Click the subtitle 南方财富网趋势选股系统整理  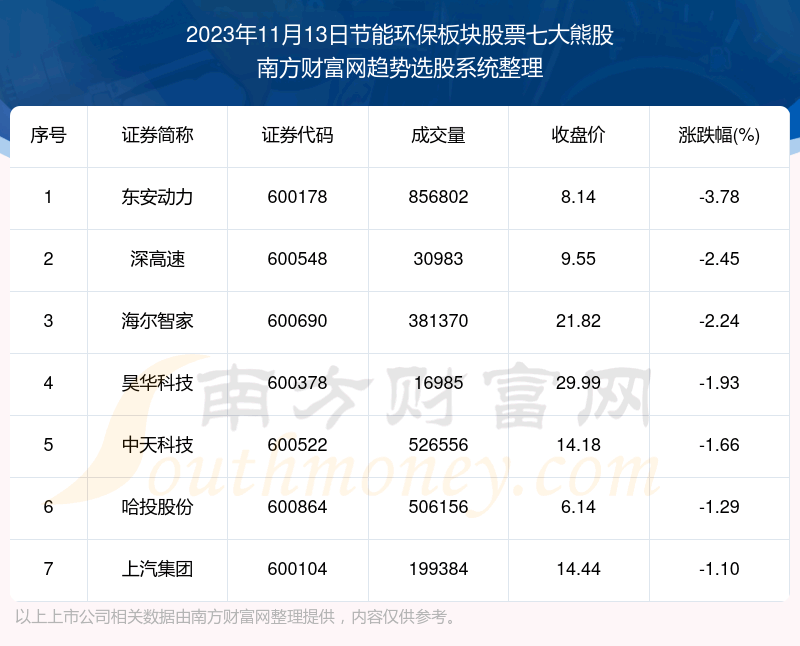click(x=400, y=68)
